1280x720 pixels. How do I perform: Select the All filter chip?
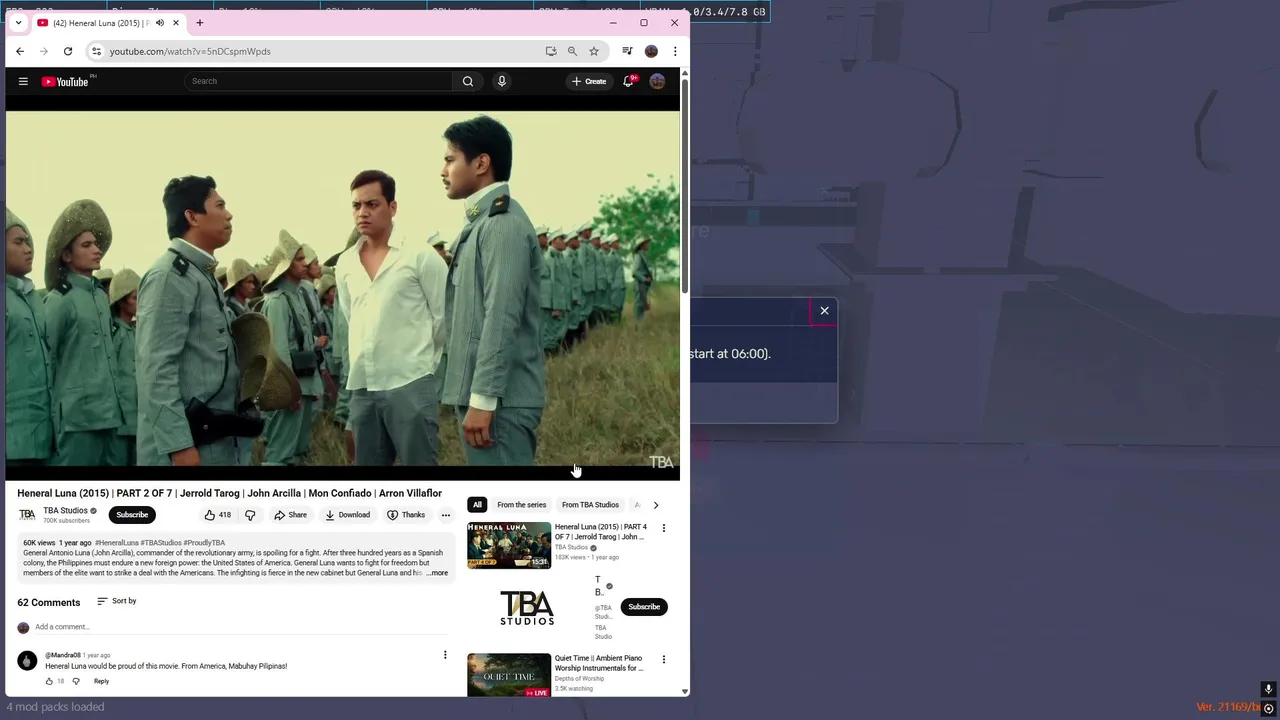click(x=477, y=505)
